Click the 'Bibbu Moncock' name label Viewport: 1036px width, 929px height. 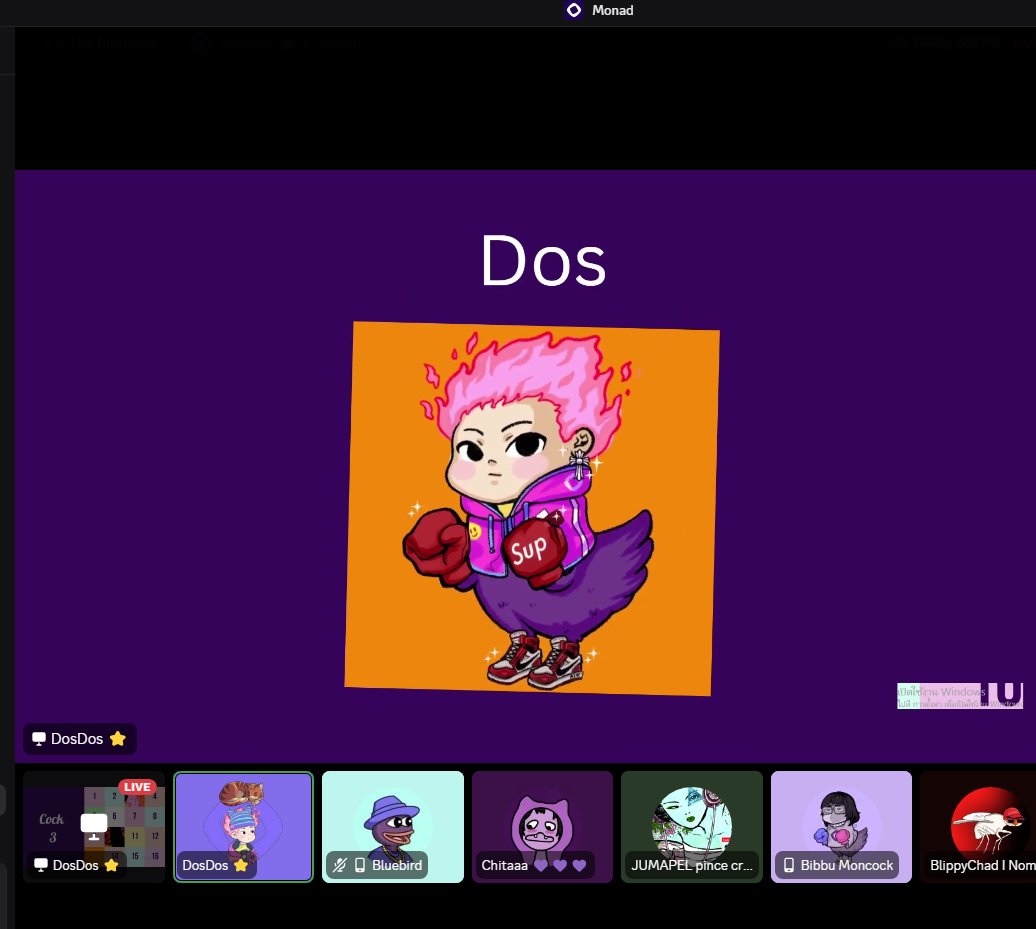846,865
